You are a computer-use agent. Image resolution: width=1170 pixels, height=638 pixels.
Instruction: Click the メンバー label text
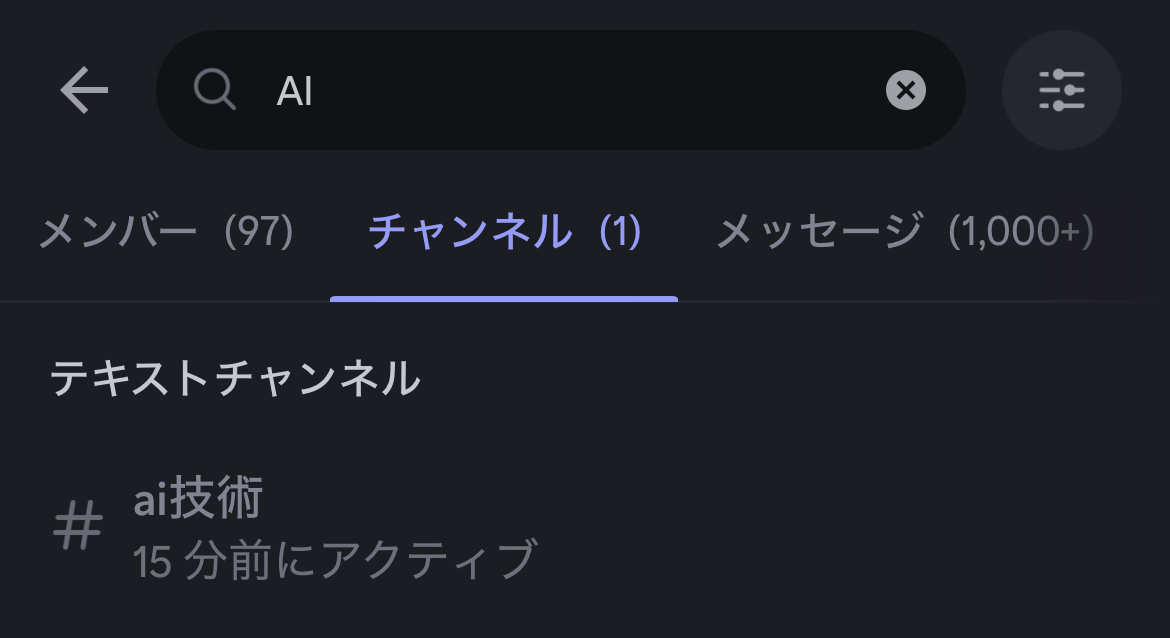click(x=118, y=233)
